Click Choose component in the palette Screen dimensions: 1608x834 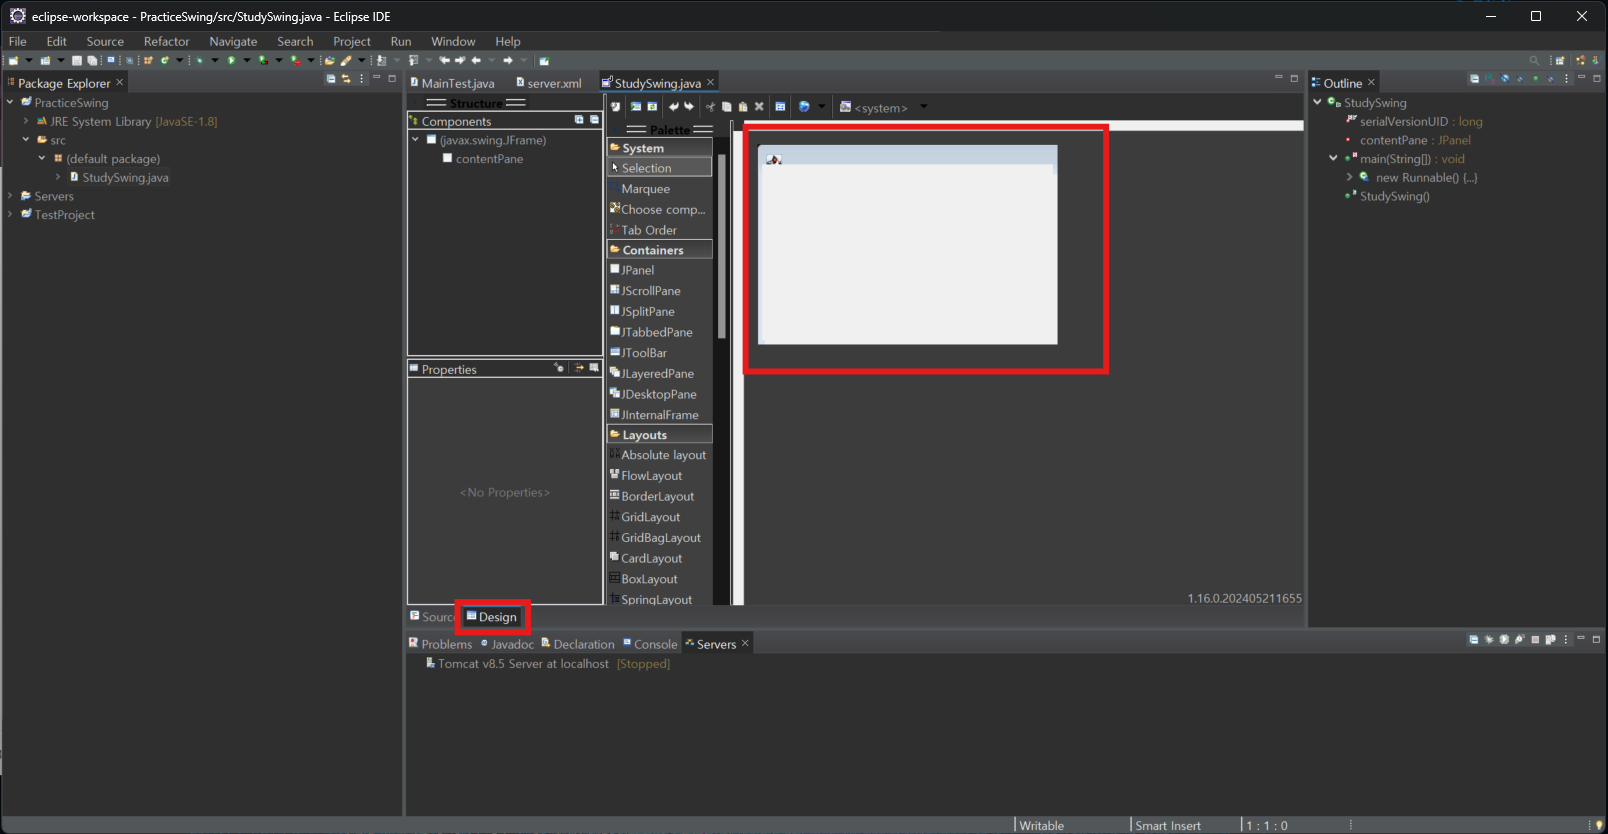pos(657,209)
